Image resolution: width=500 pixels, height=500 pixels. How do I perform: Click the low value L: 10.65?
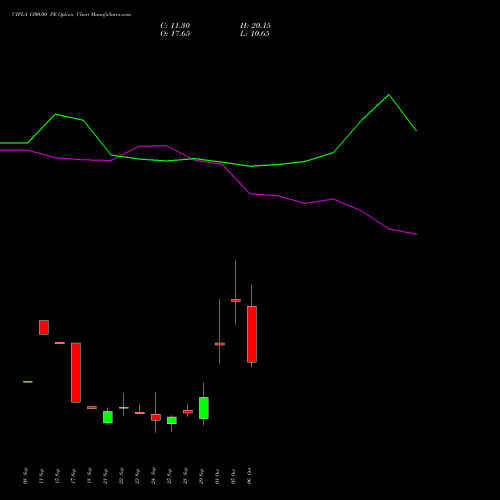pyautogui.click(x=255, y=34)
